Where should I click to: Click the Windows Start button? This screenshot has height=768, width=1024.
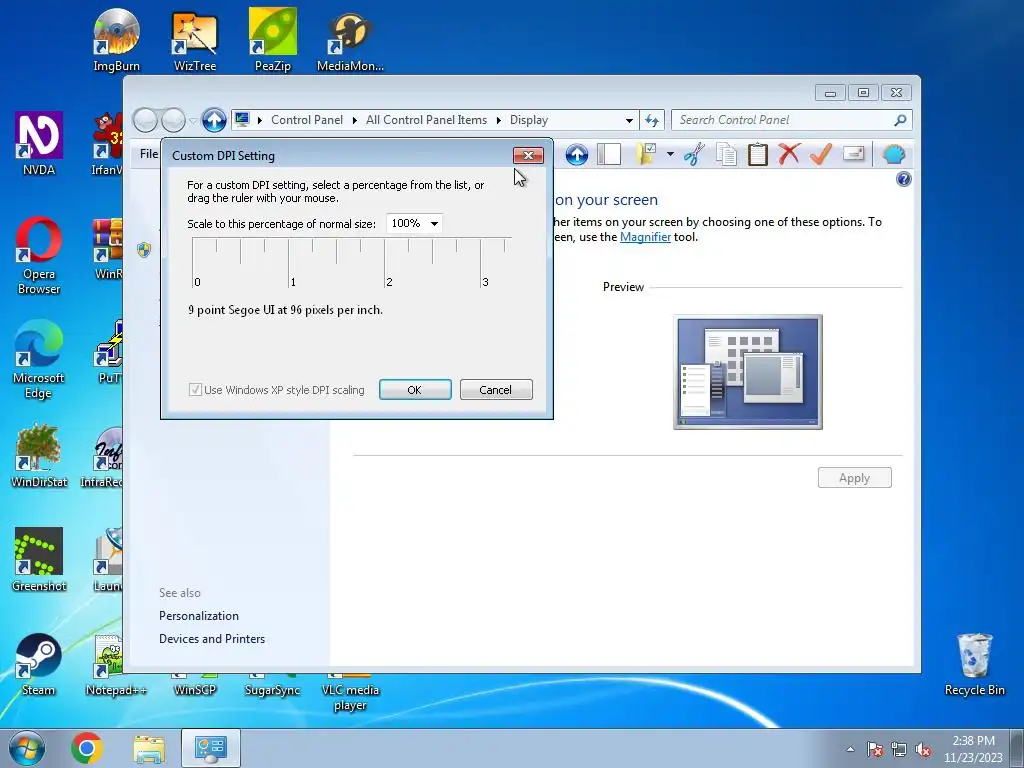point(27,748)
